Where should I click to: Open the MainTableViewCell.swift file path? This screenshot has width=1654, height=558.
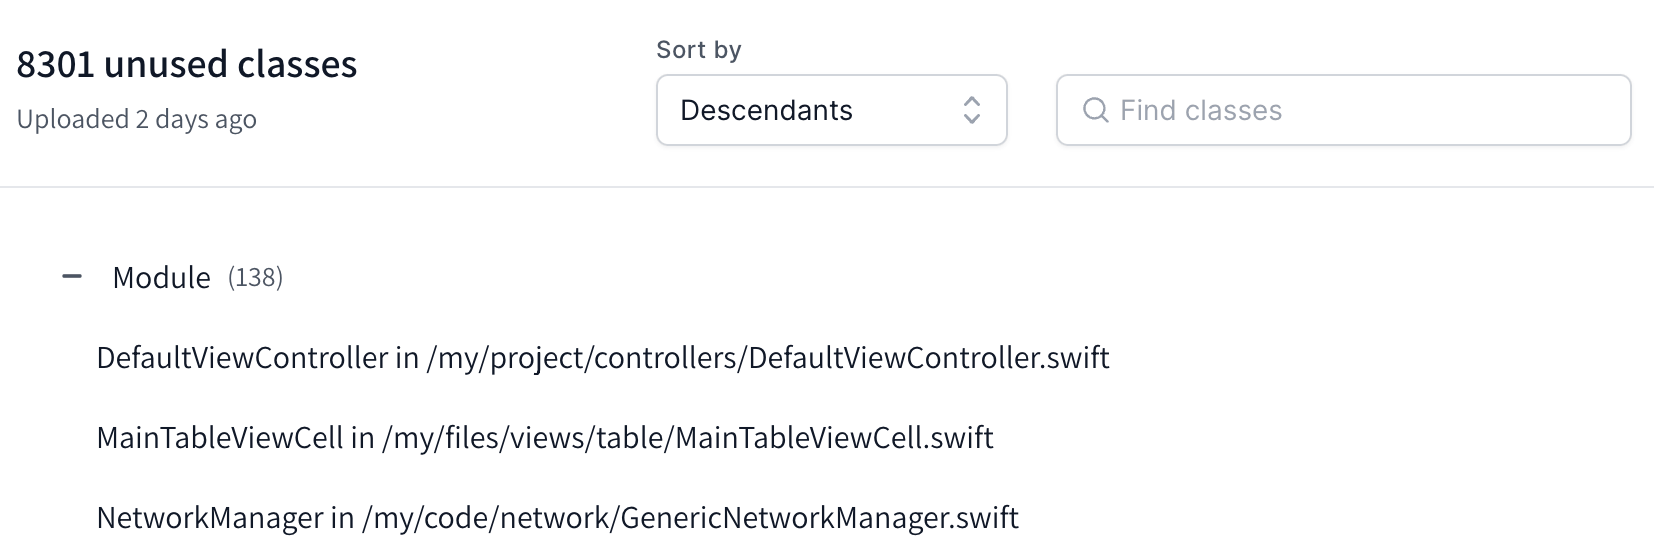[x=687, y=438]
